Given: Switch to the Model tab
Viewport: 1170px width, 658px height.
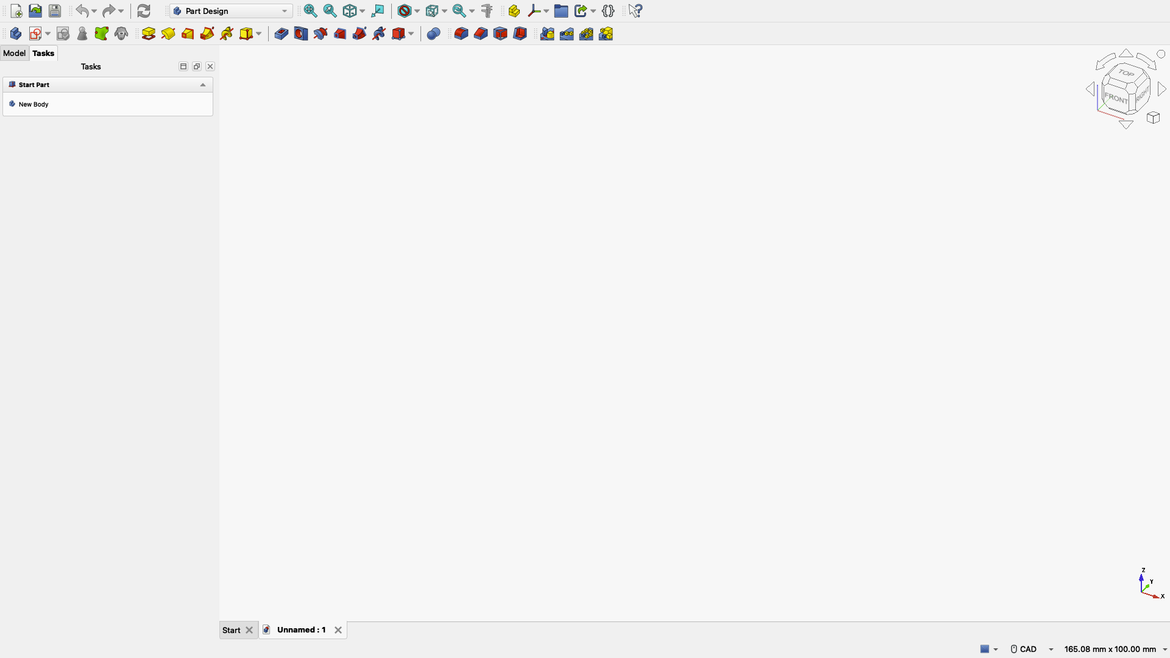Looking at the screenshot, I should coord(14,53).
